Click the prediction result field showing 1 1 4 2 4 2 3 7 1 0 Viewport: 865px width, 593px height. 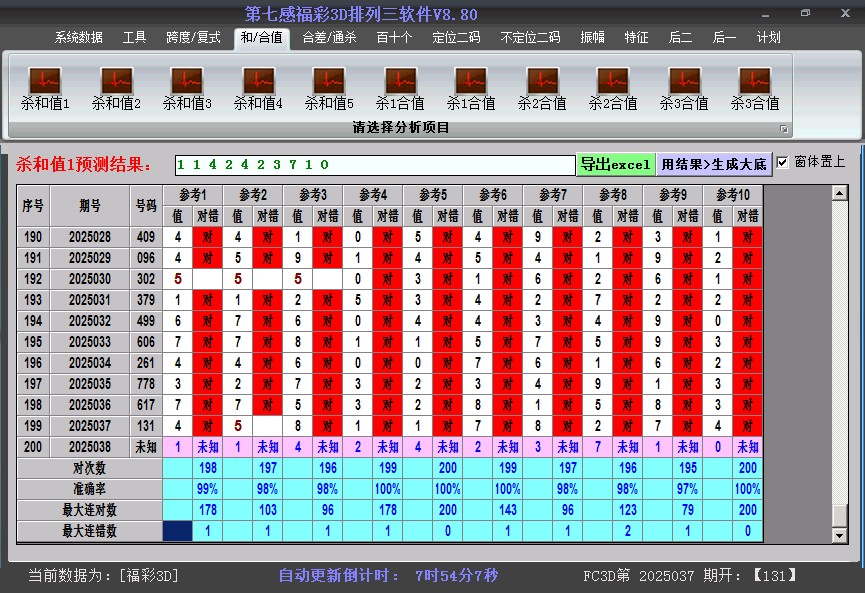coord(375,165)
